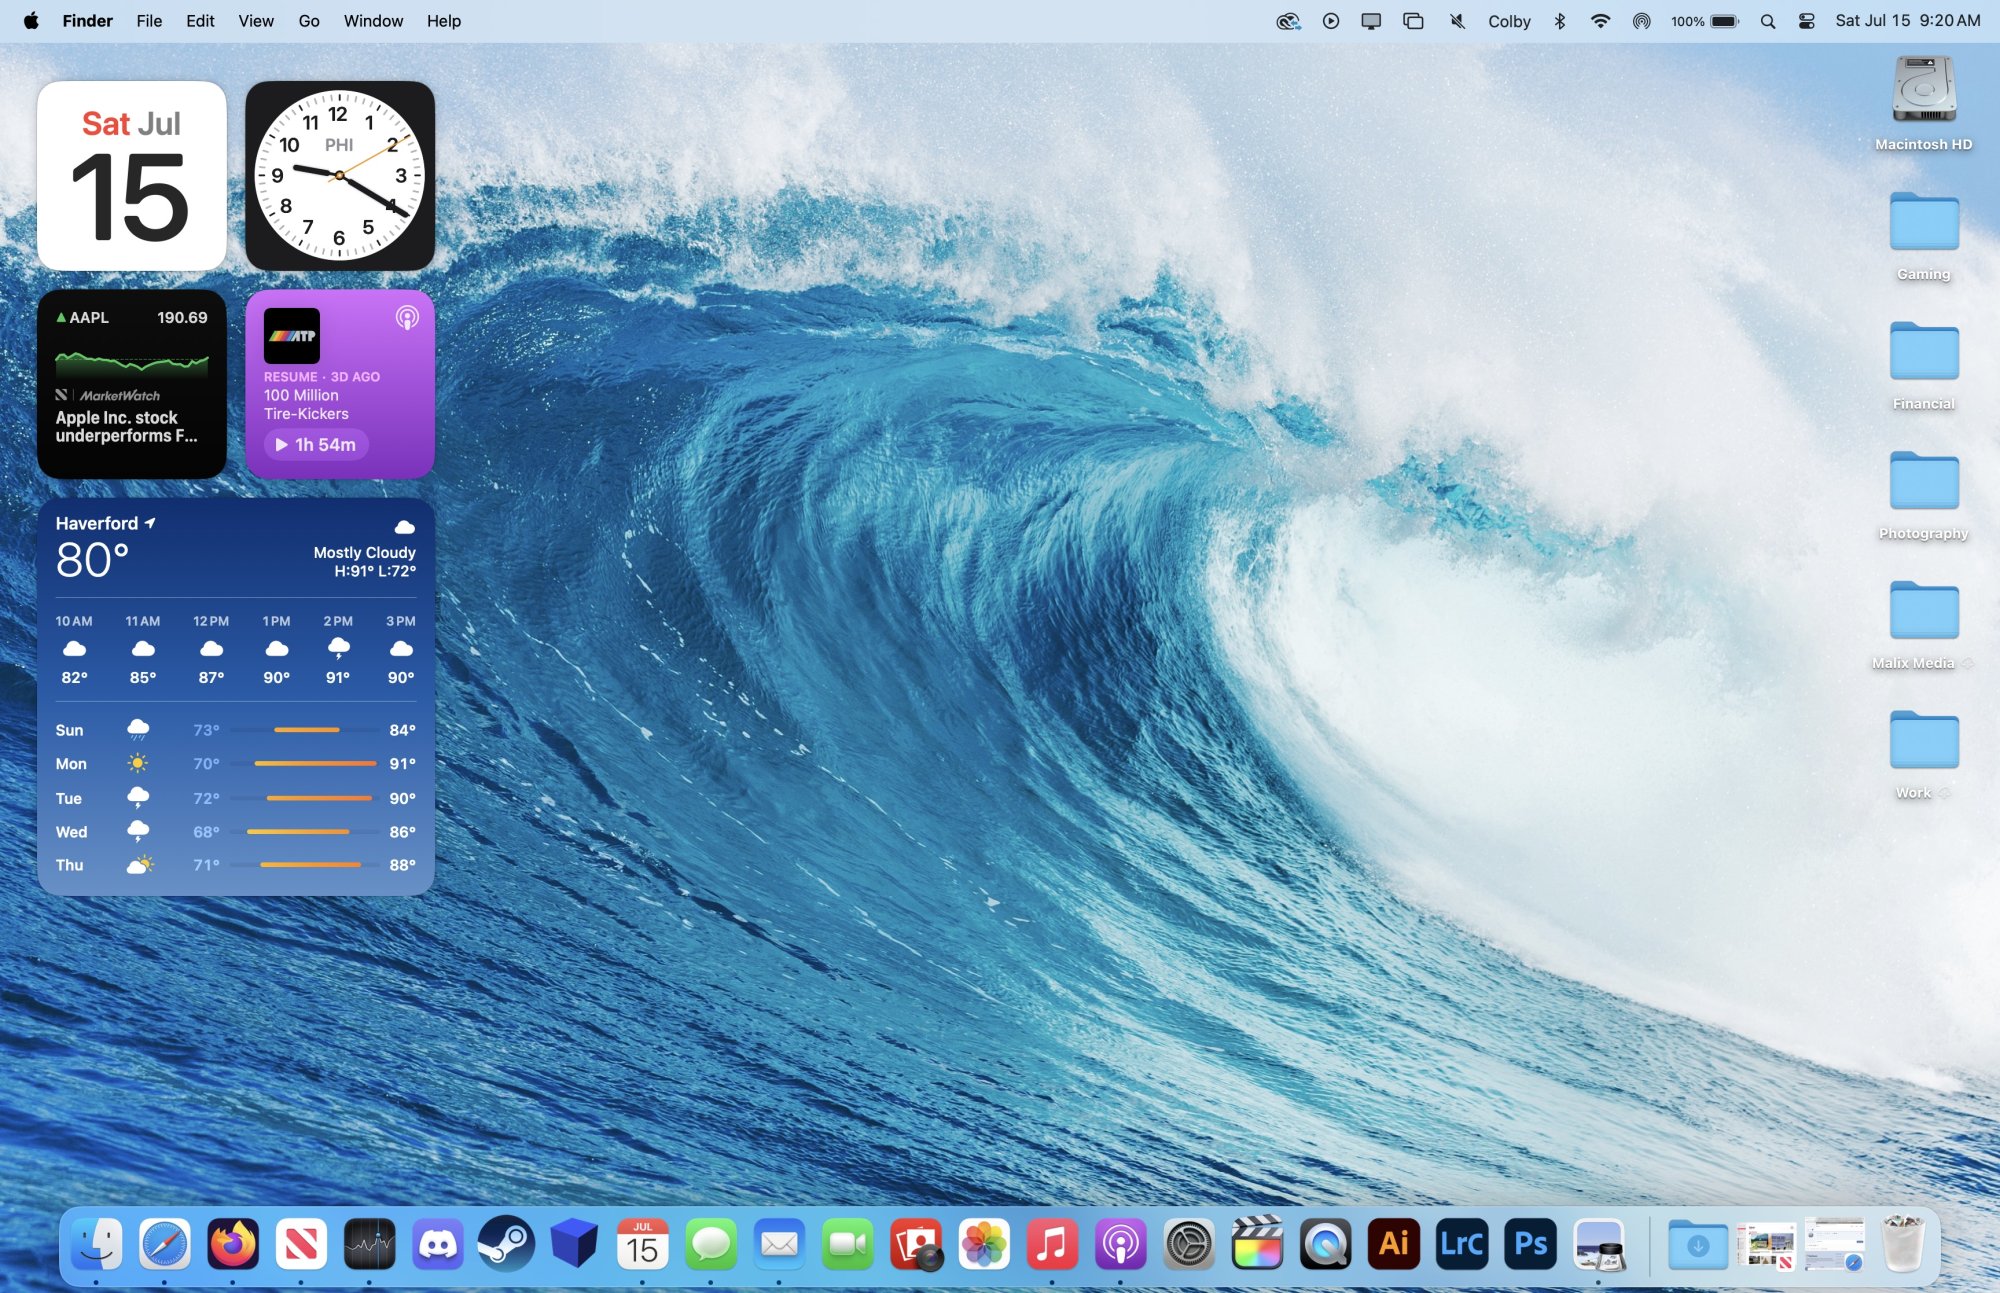Open Control Center in the menu bar

click(x=1806, y=21)
